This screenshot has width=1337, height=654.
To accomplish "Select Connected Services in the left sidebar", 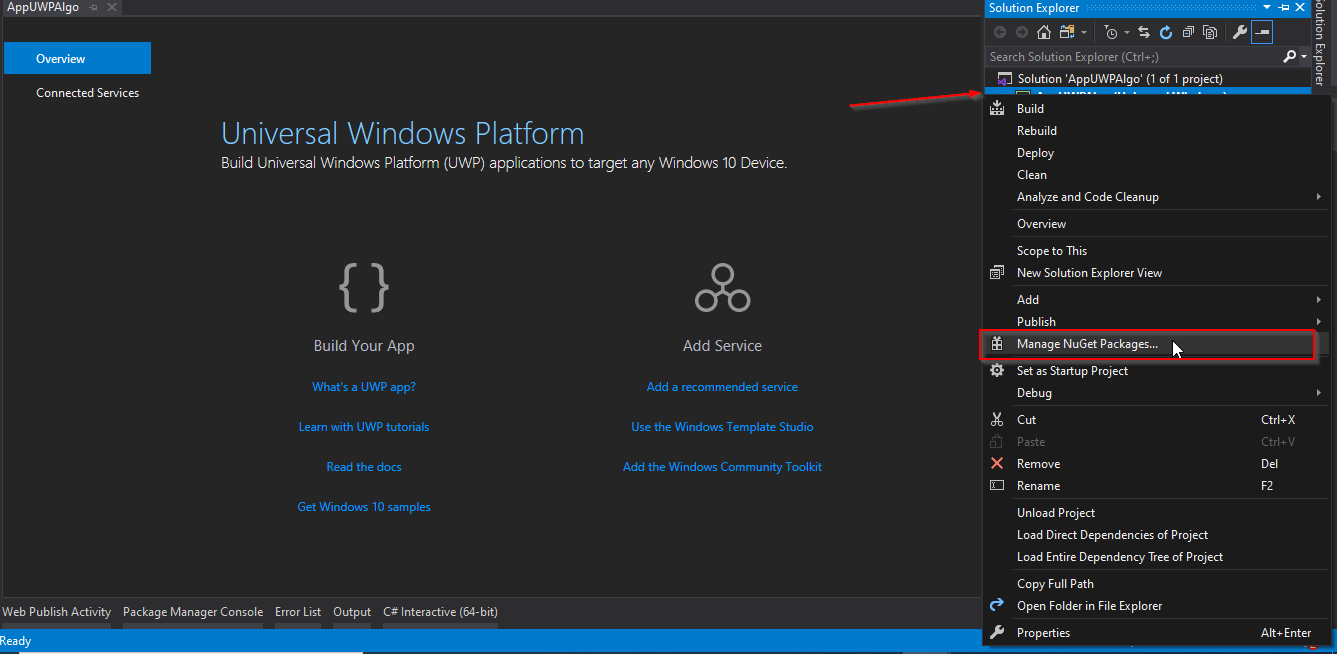I will [x=88, y=93].
